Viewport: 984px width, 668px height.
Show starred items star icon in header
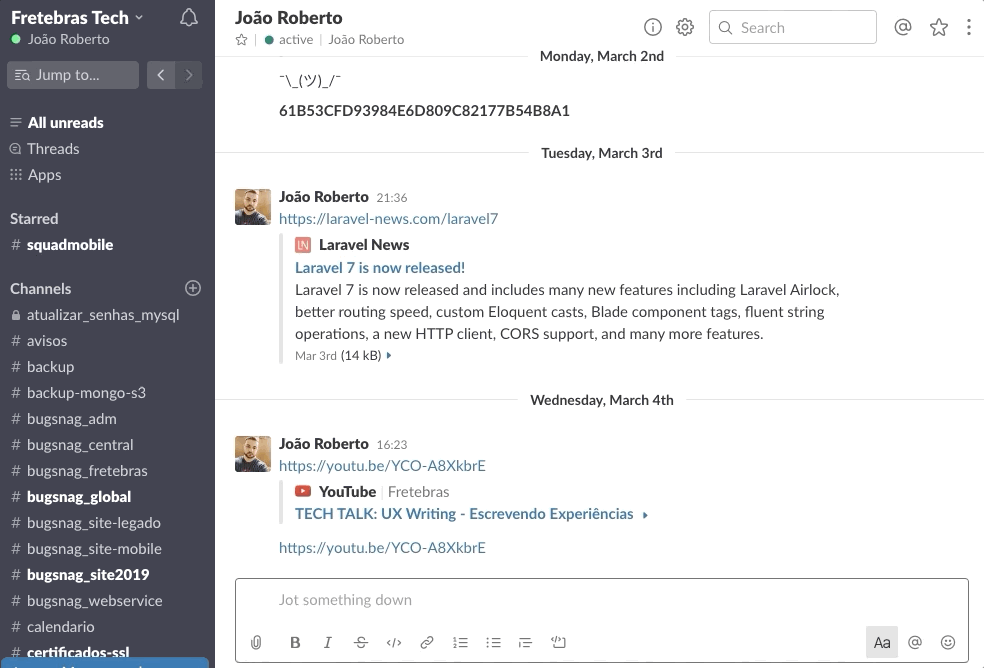pyautogui.click(x=939, y=27)
